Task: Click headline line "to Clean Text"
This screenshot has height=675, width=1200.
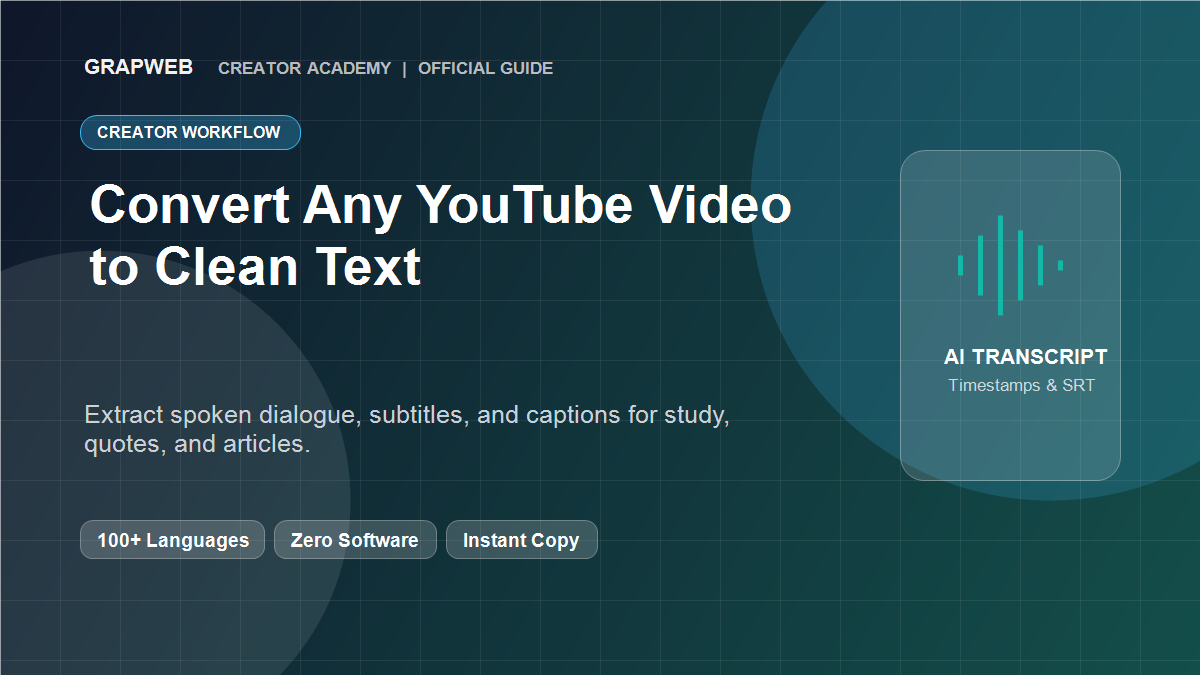Action: click(255, 267)
